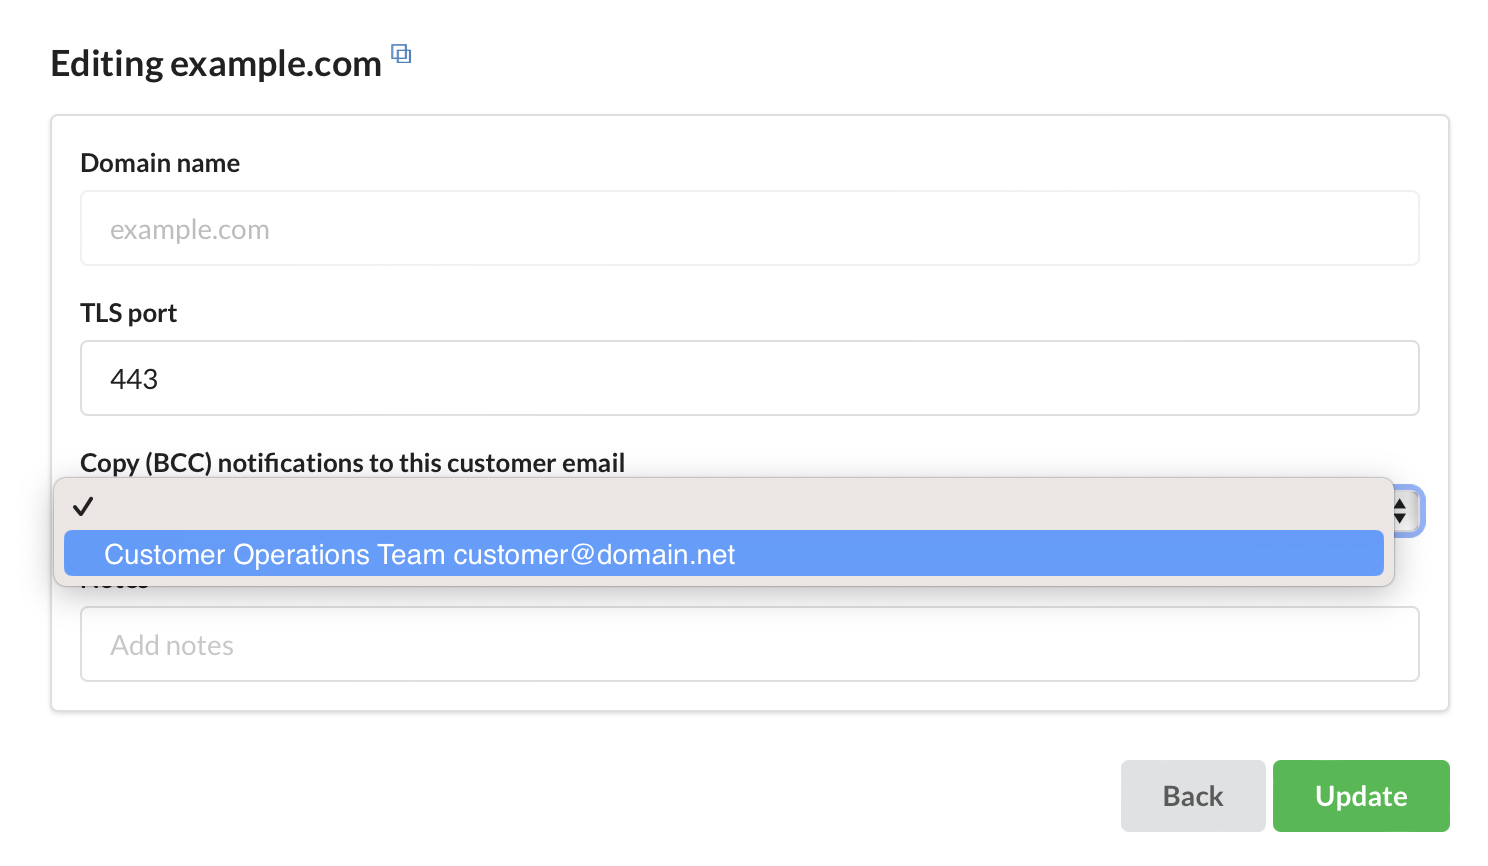1488x866 pixels.
Task: Click the checkmark beside the blank option
Action: (x=83, y=506)
